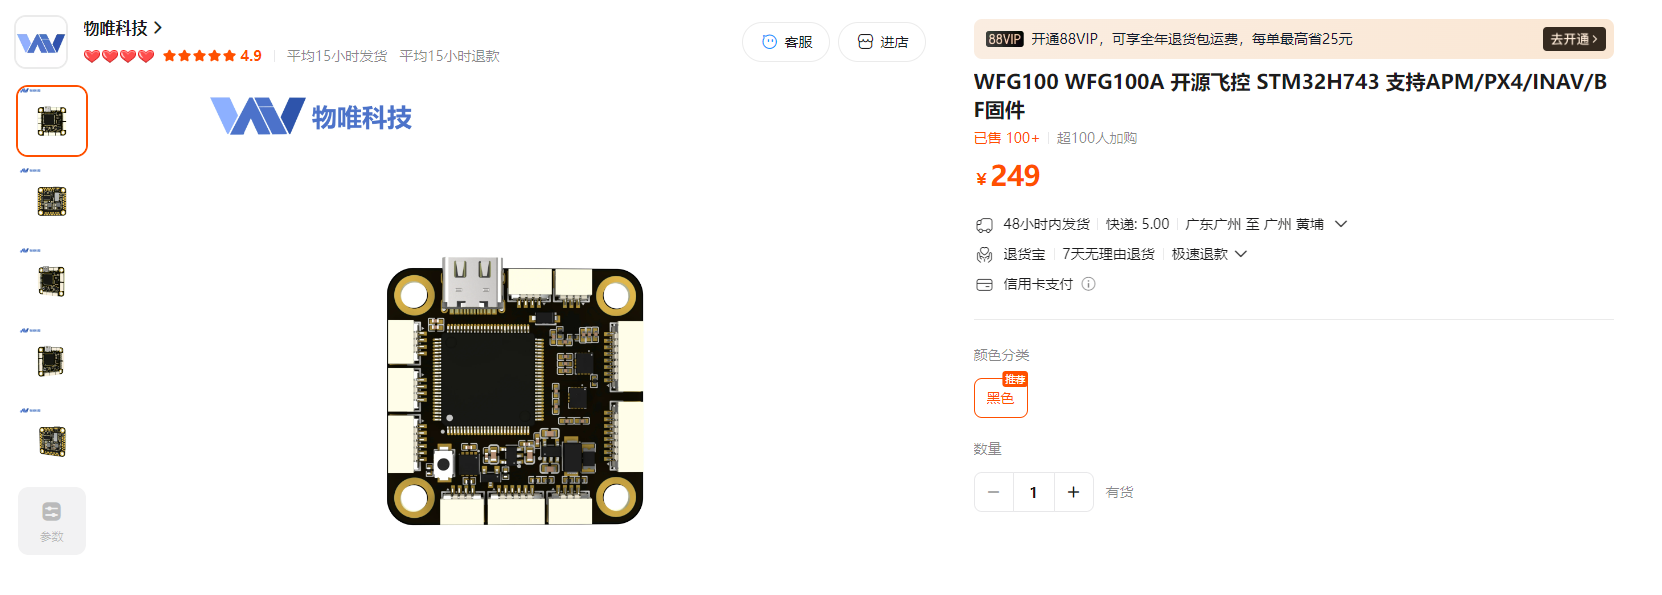Click the delivery truck shipping icon
The height and width of the screenshot is (595, 1662).
(984, 225)
